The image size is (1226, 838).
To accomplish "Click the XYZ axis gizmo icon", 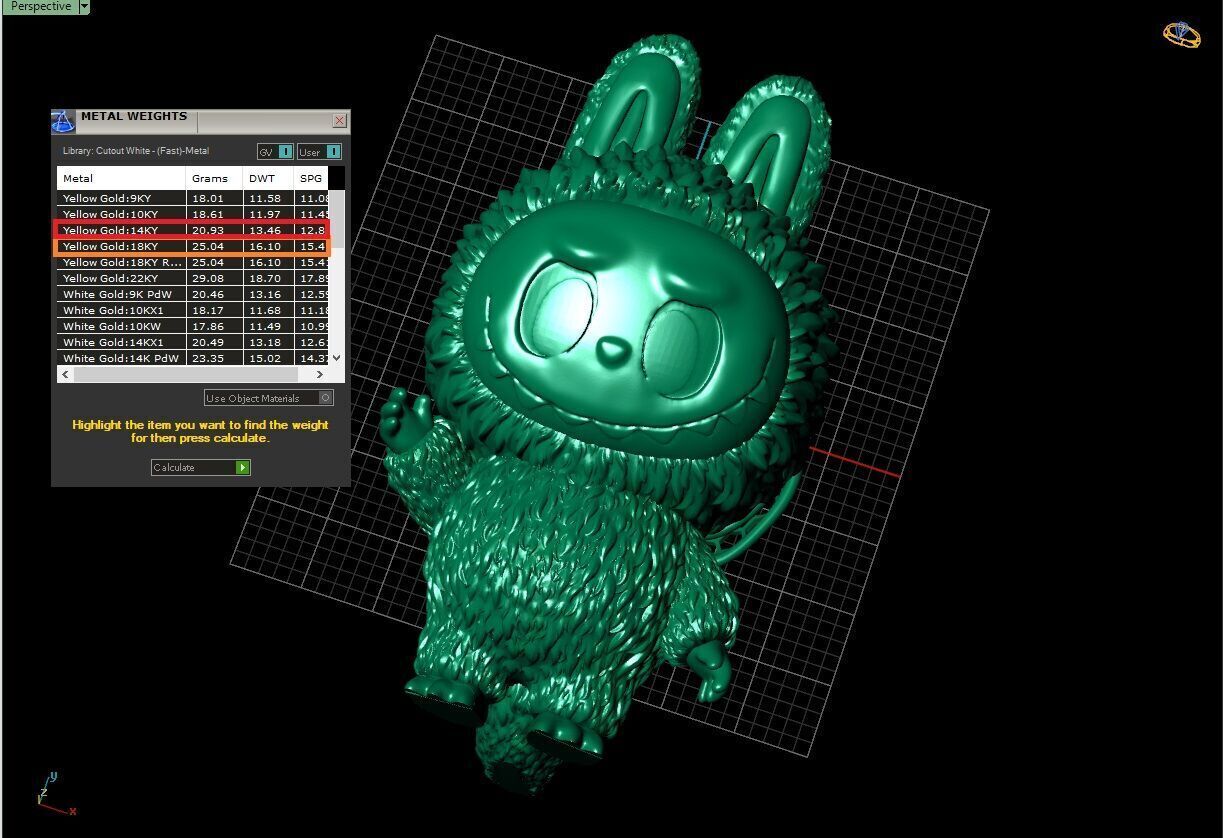I will [x=55, y=794].
